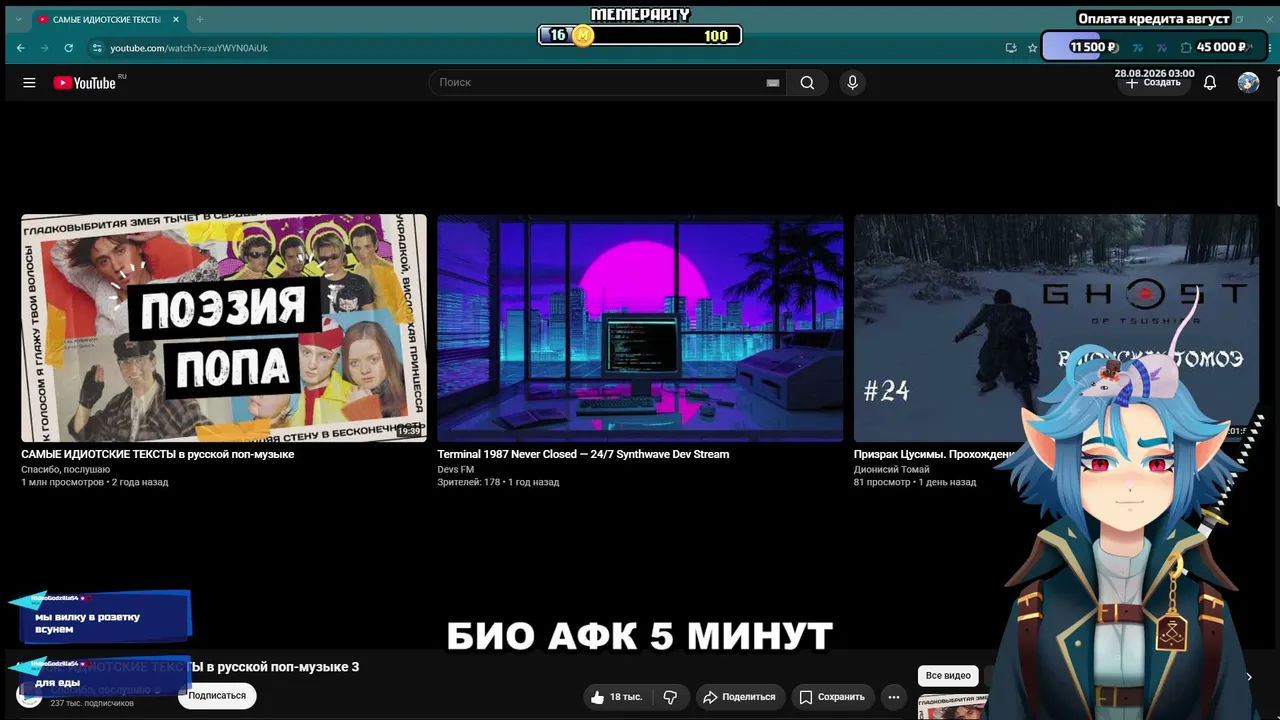Open the browser three-dot menu
The width and height of the screenshot is (1280, 720).
[1271, 48]
